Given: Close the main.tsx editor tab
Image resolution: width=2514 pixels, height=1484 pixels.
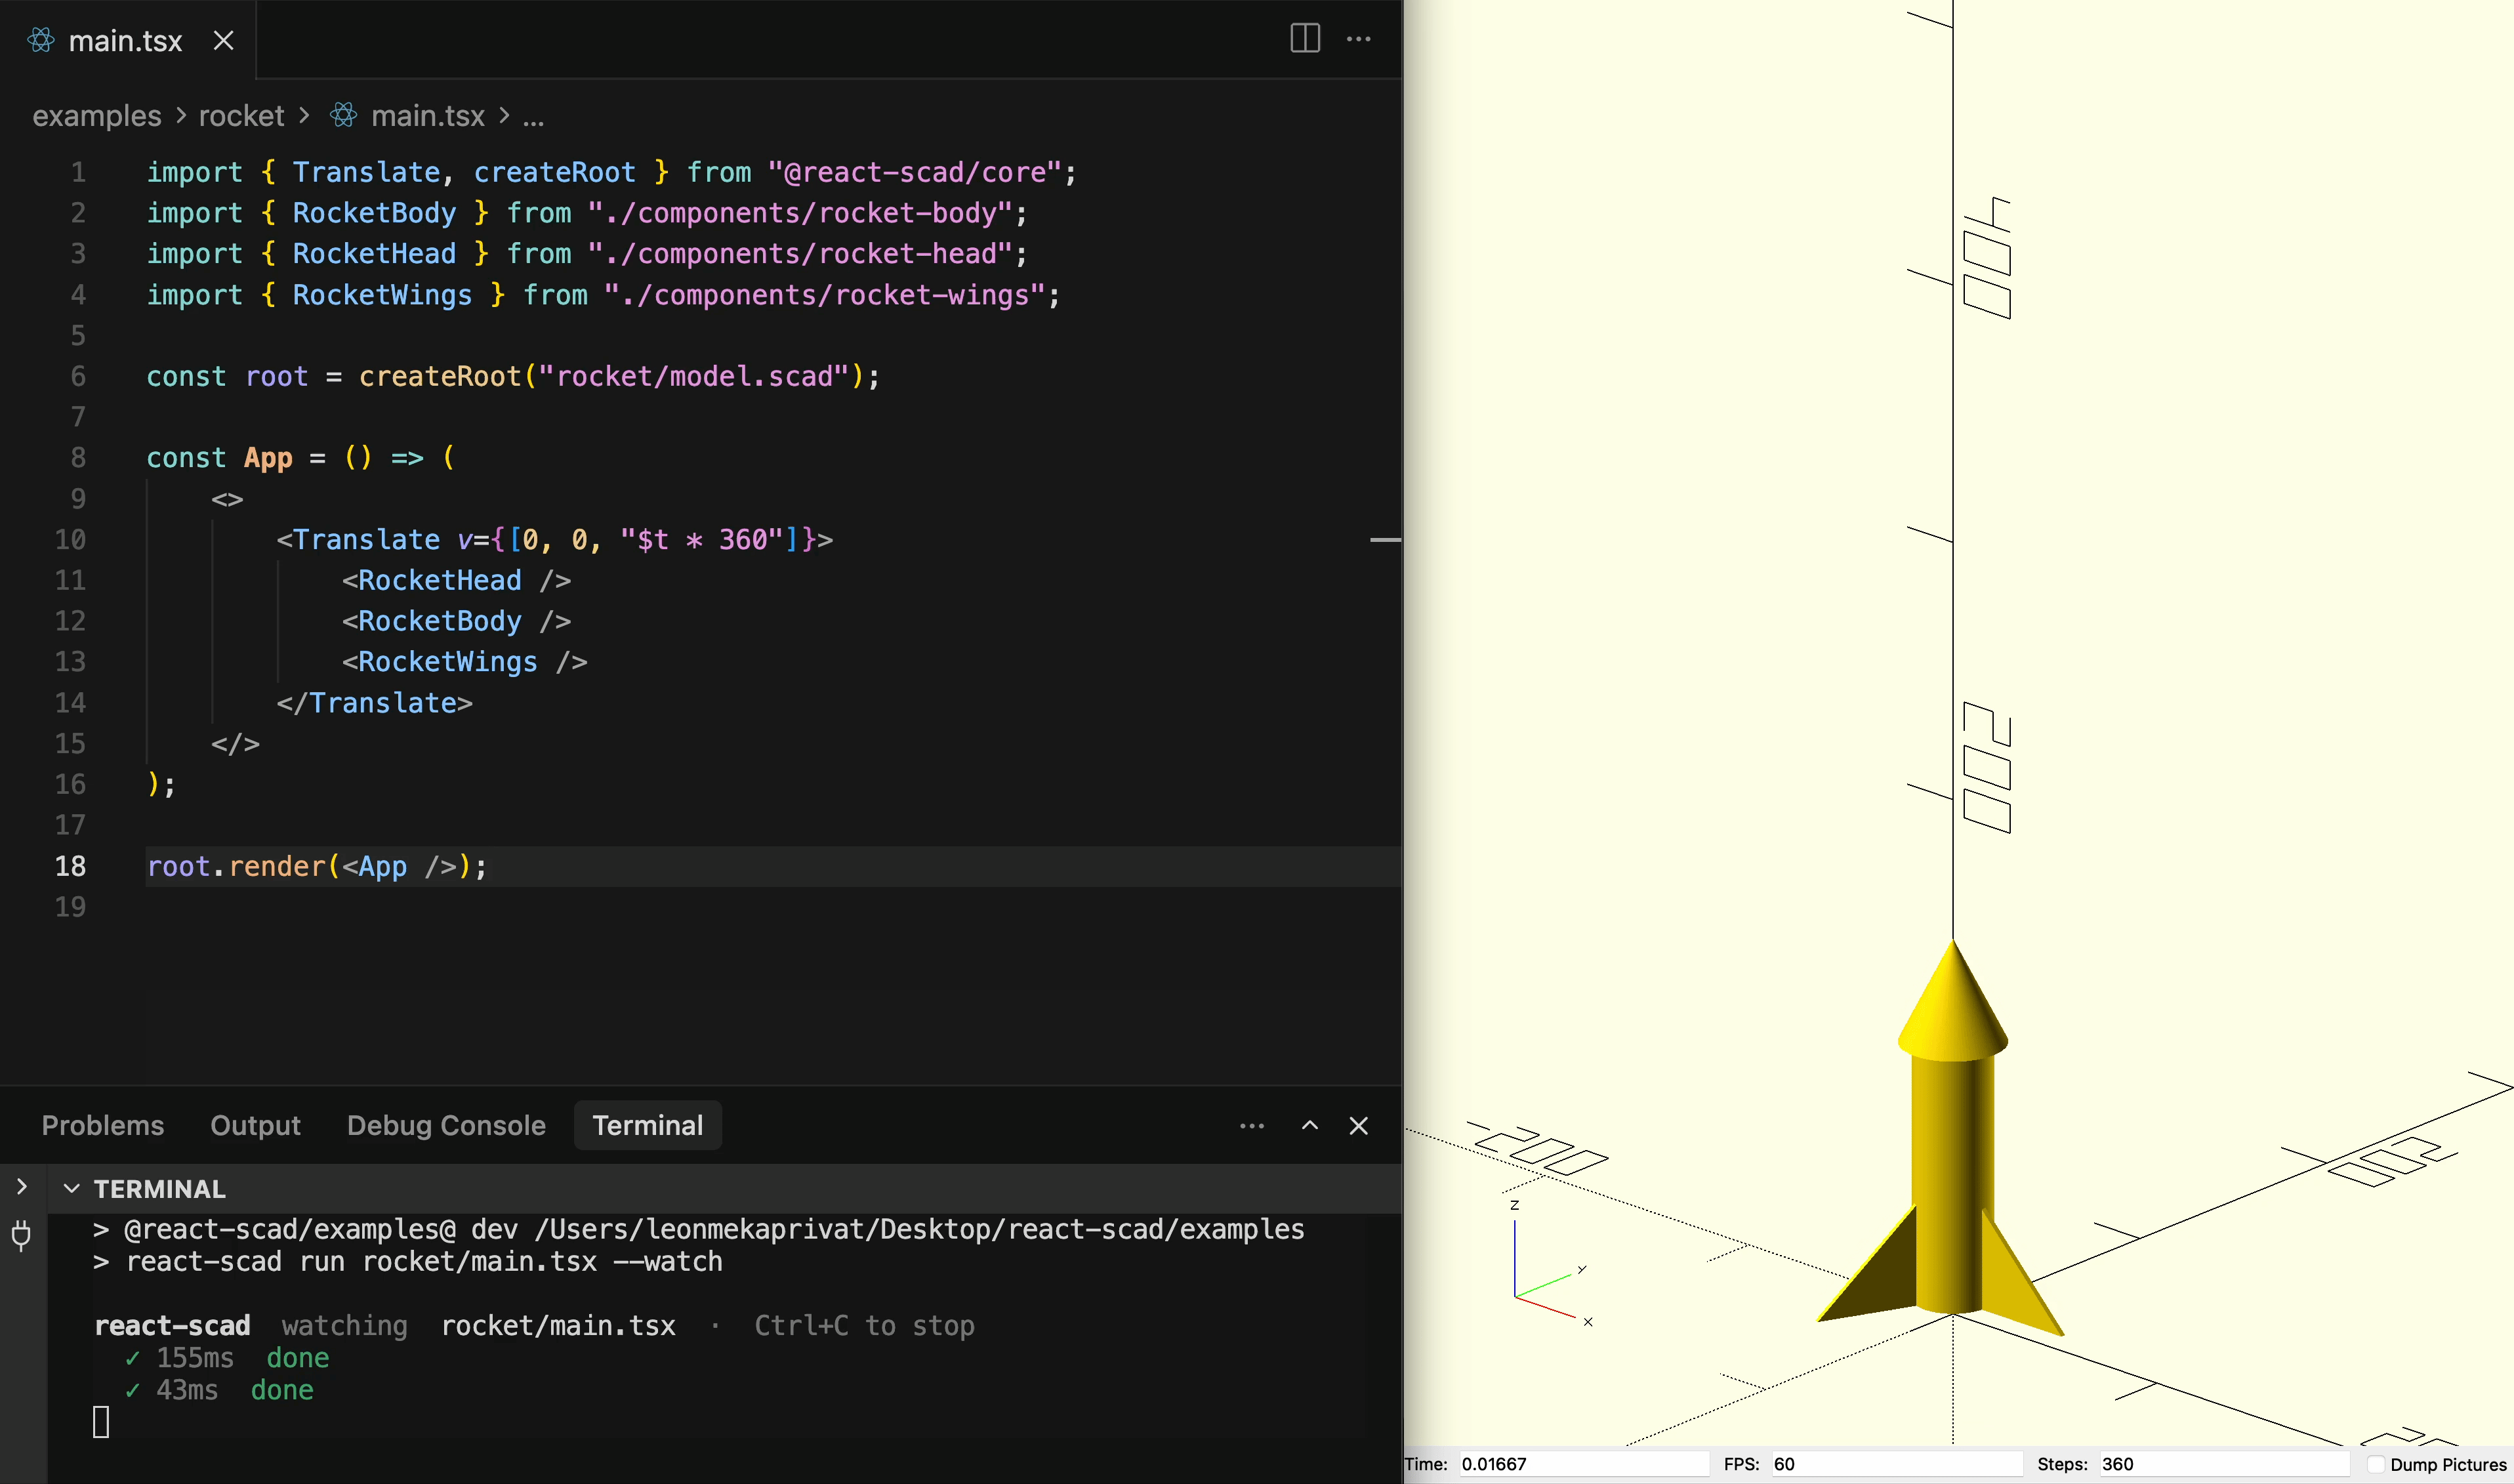Looking at the screenshot, I should point(223,40).
